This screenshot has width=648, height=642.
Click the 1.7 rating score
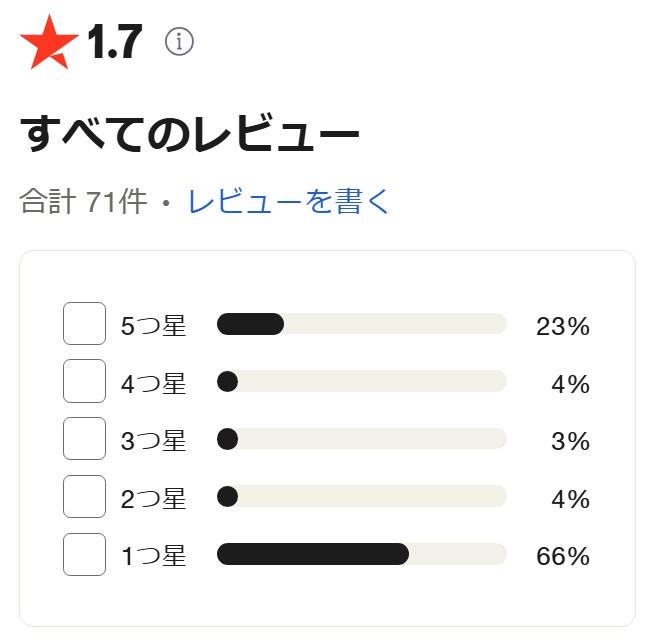click(115, 41)
